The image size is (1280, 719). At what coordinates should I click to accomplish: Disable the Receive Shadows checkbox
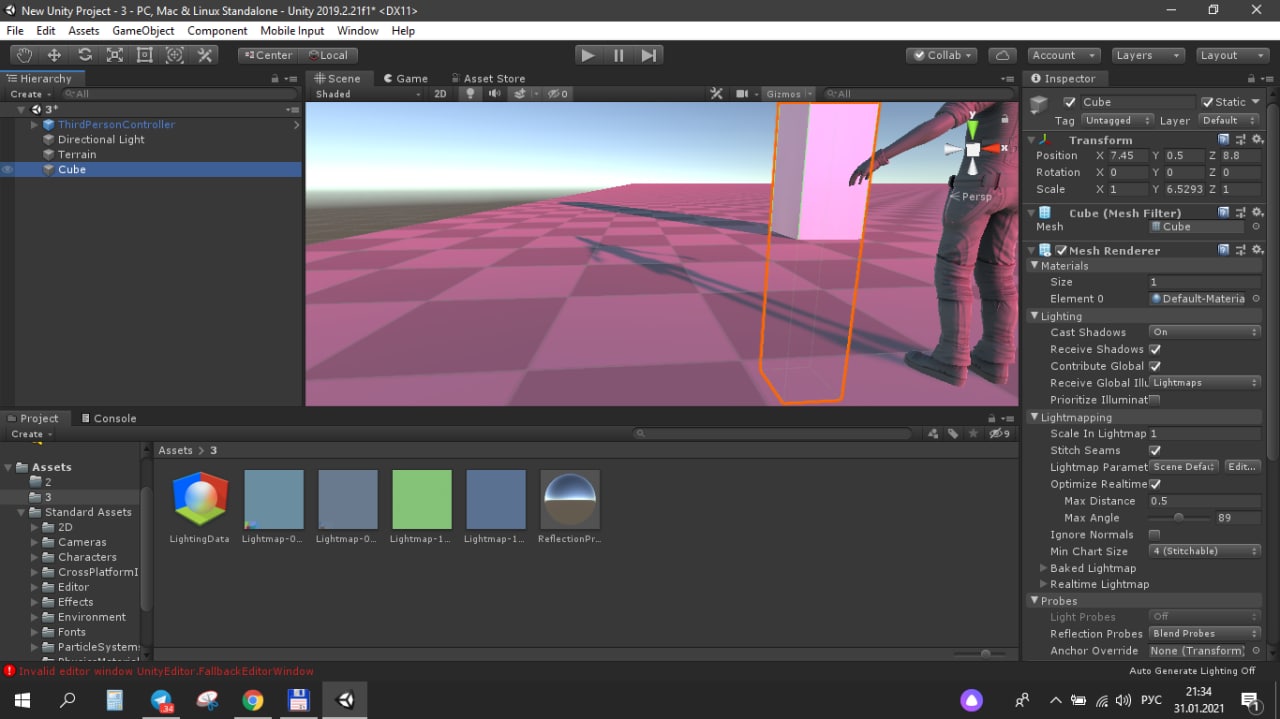pyautogui.click(x=1155, y=349)
